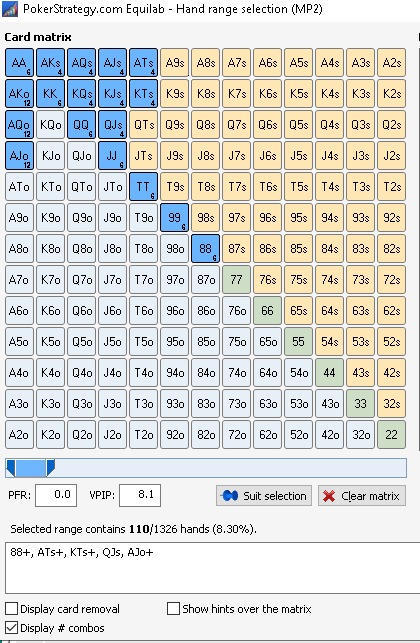Select the 65s hand cell
Viewport: 420px width, 643px height.
pyautogui.click(x=299, y=310)
